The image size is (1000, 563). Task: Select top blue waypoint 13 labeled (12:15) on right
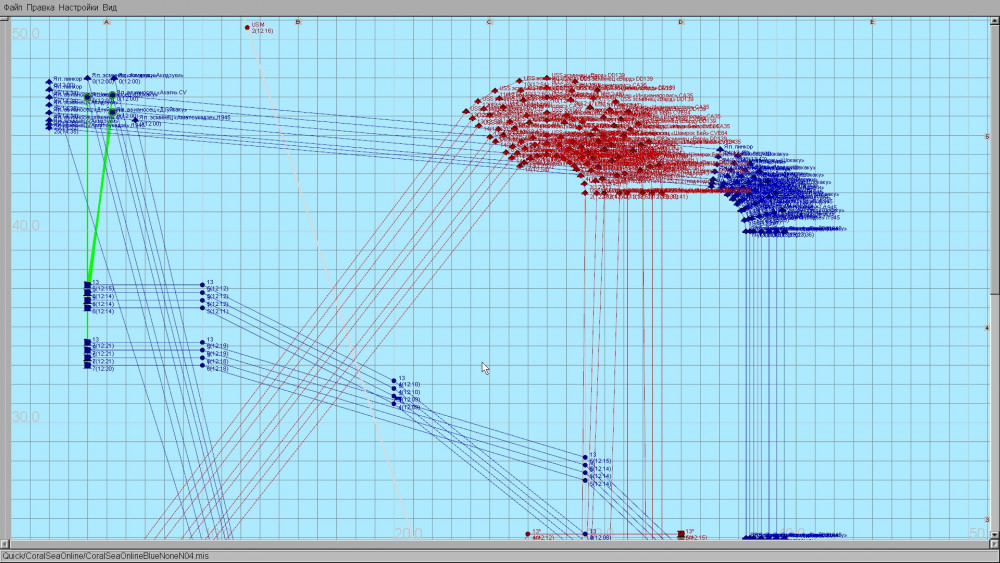[585, 457]
